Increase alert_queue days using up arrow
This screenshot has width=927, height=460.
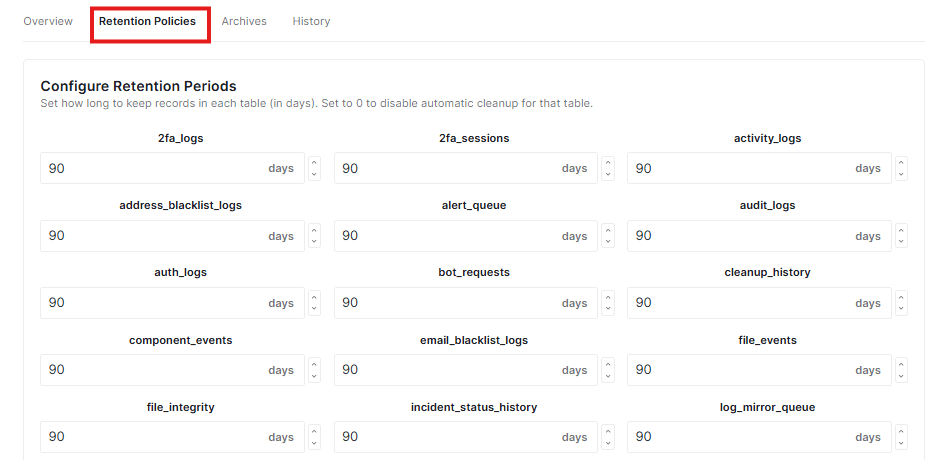(608, 230)
